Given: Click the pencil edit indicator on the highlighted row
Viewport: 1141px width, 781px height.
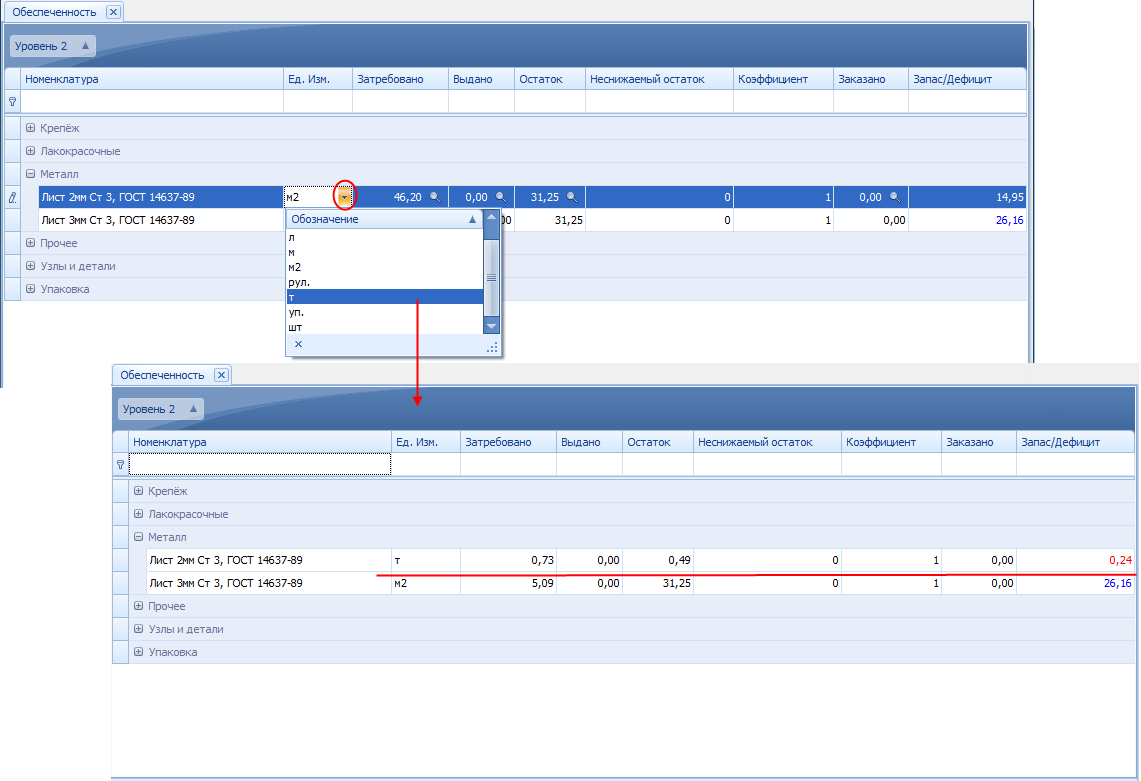Looking at the screenshot, I should click(12, 197).
